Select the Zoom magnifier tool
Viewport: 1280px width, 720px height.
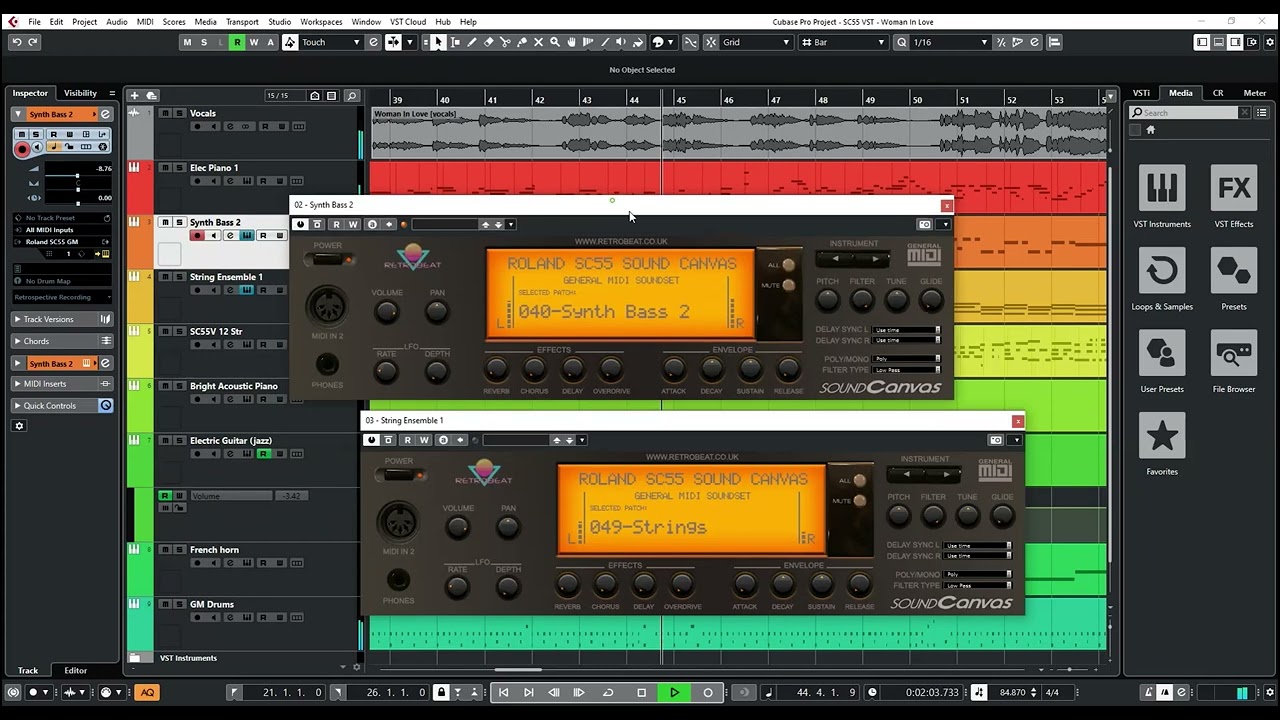point(555,42)
